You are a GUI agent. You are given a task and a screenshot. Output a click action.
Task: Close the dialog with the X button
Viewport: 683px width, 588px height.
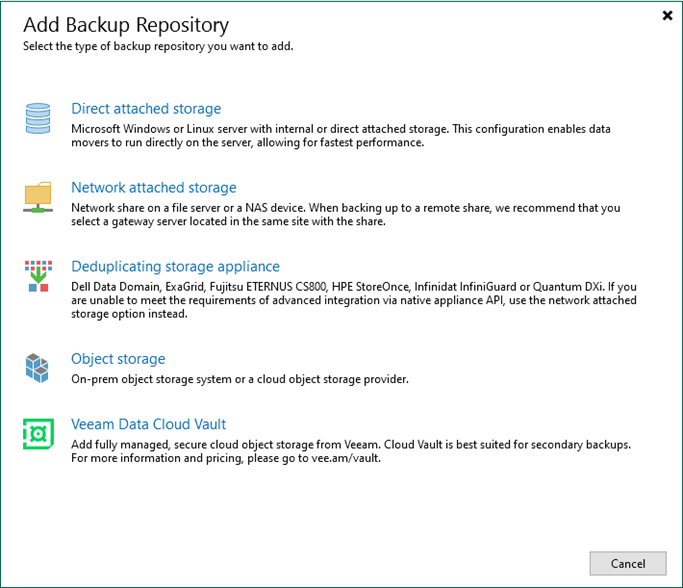667,16
